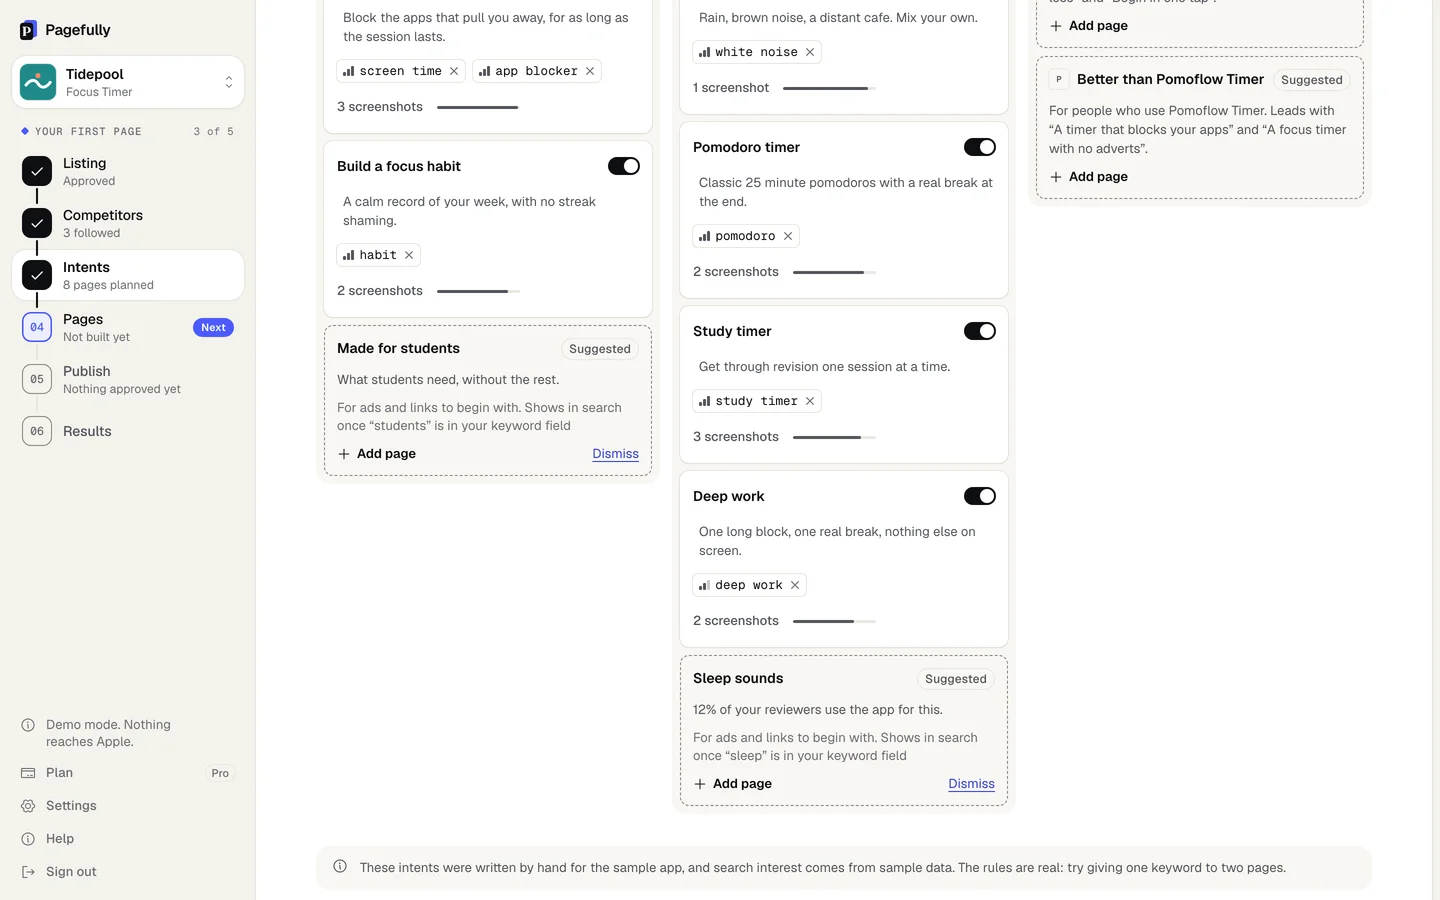Screen dimensions: 1440x900
Task: Click the bar chart icon on habit tag
Action: coord(348,255)
